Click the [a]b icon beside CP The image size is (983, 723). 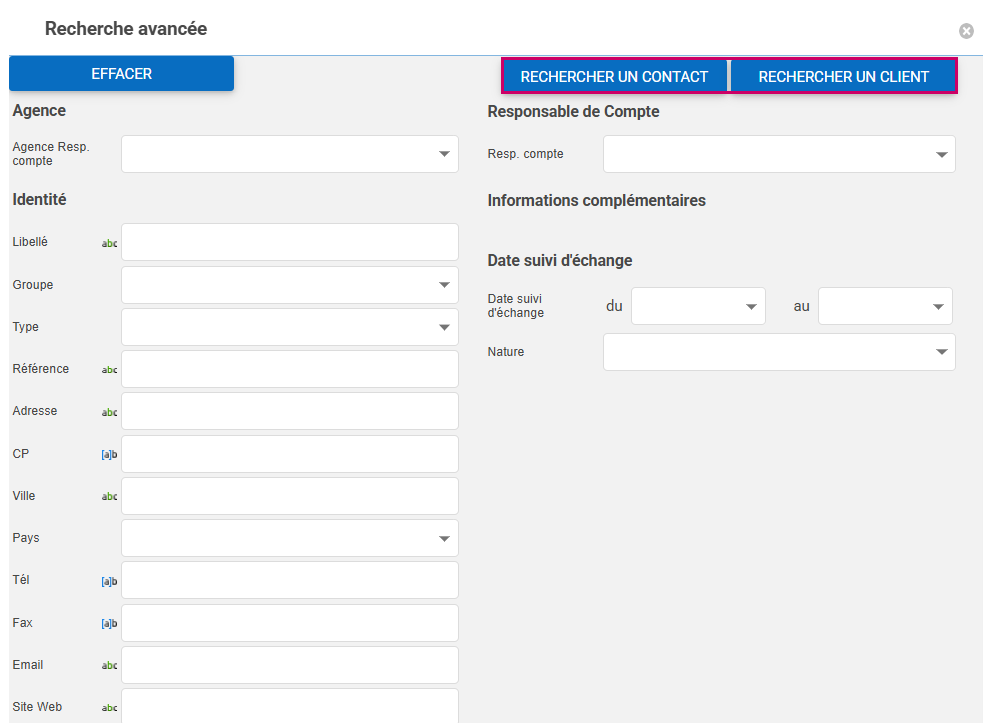click(109, 454)
